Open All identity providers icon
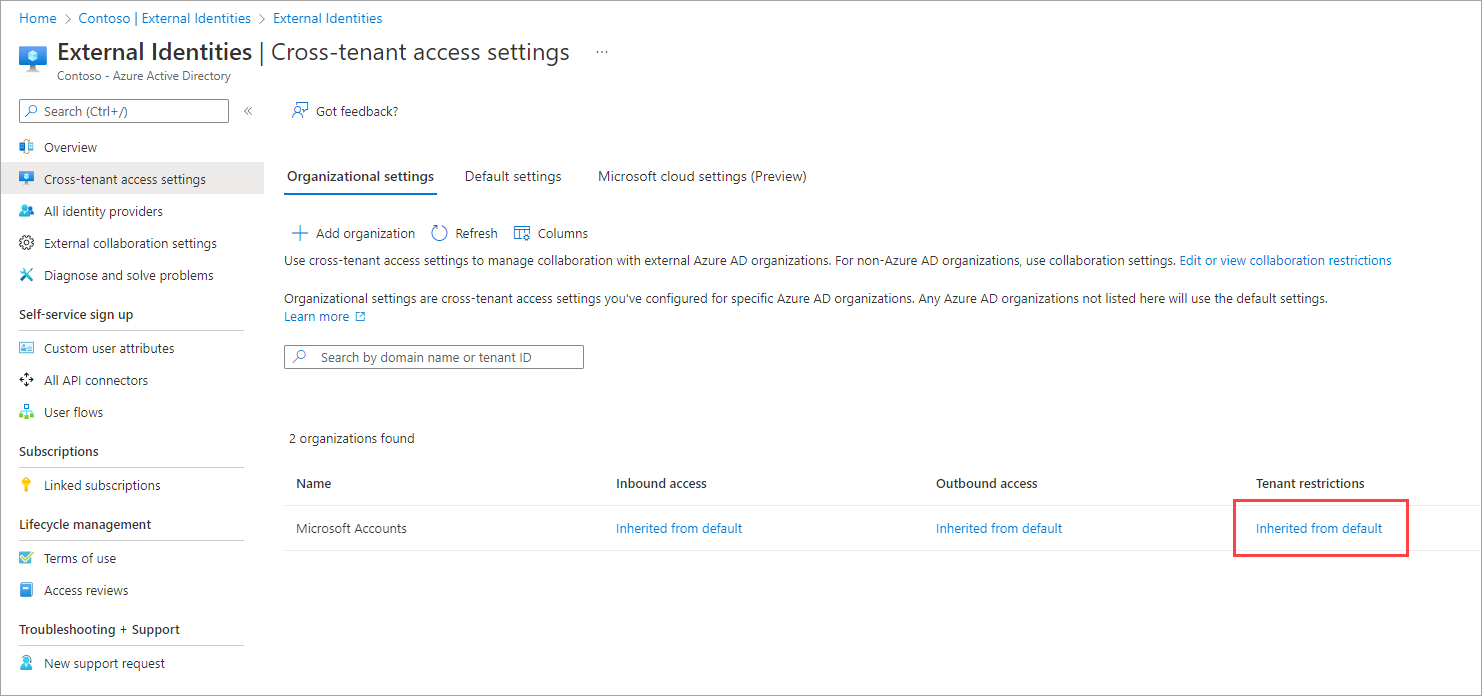This screenshot has width=1482, height=696. [27, 211]
